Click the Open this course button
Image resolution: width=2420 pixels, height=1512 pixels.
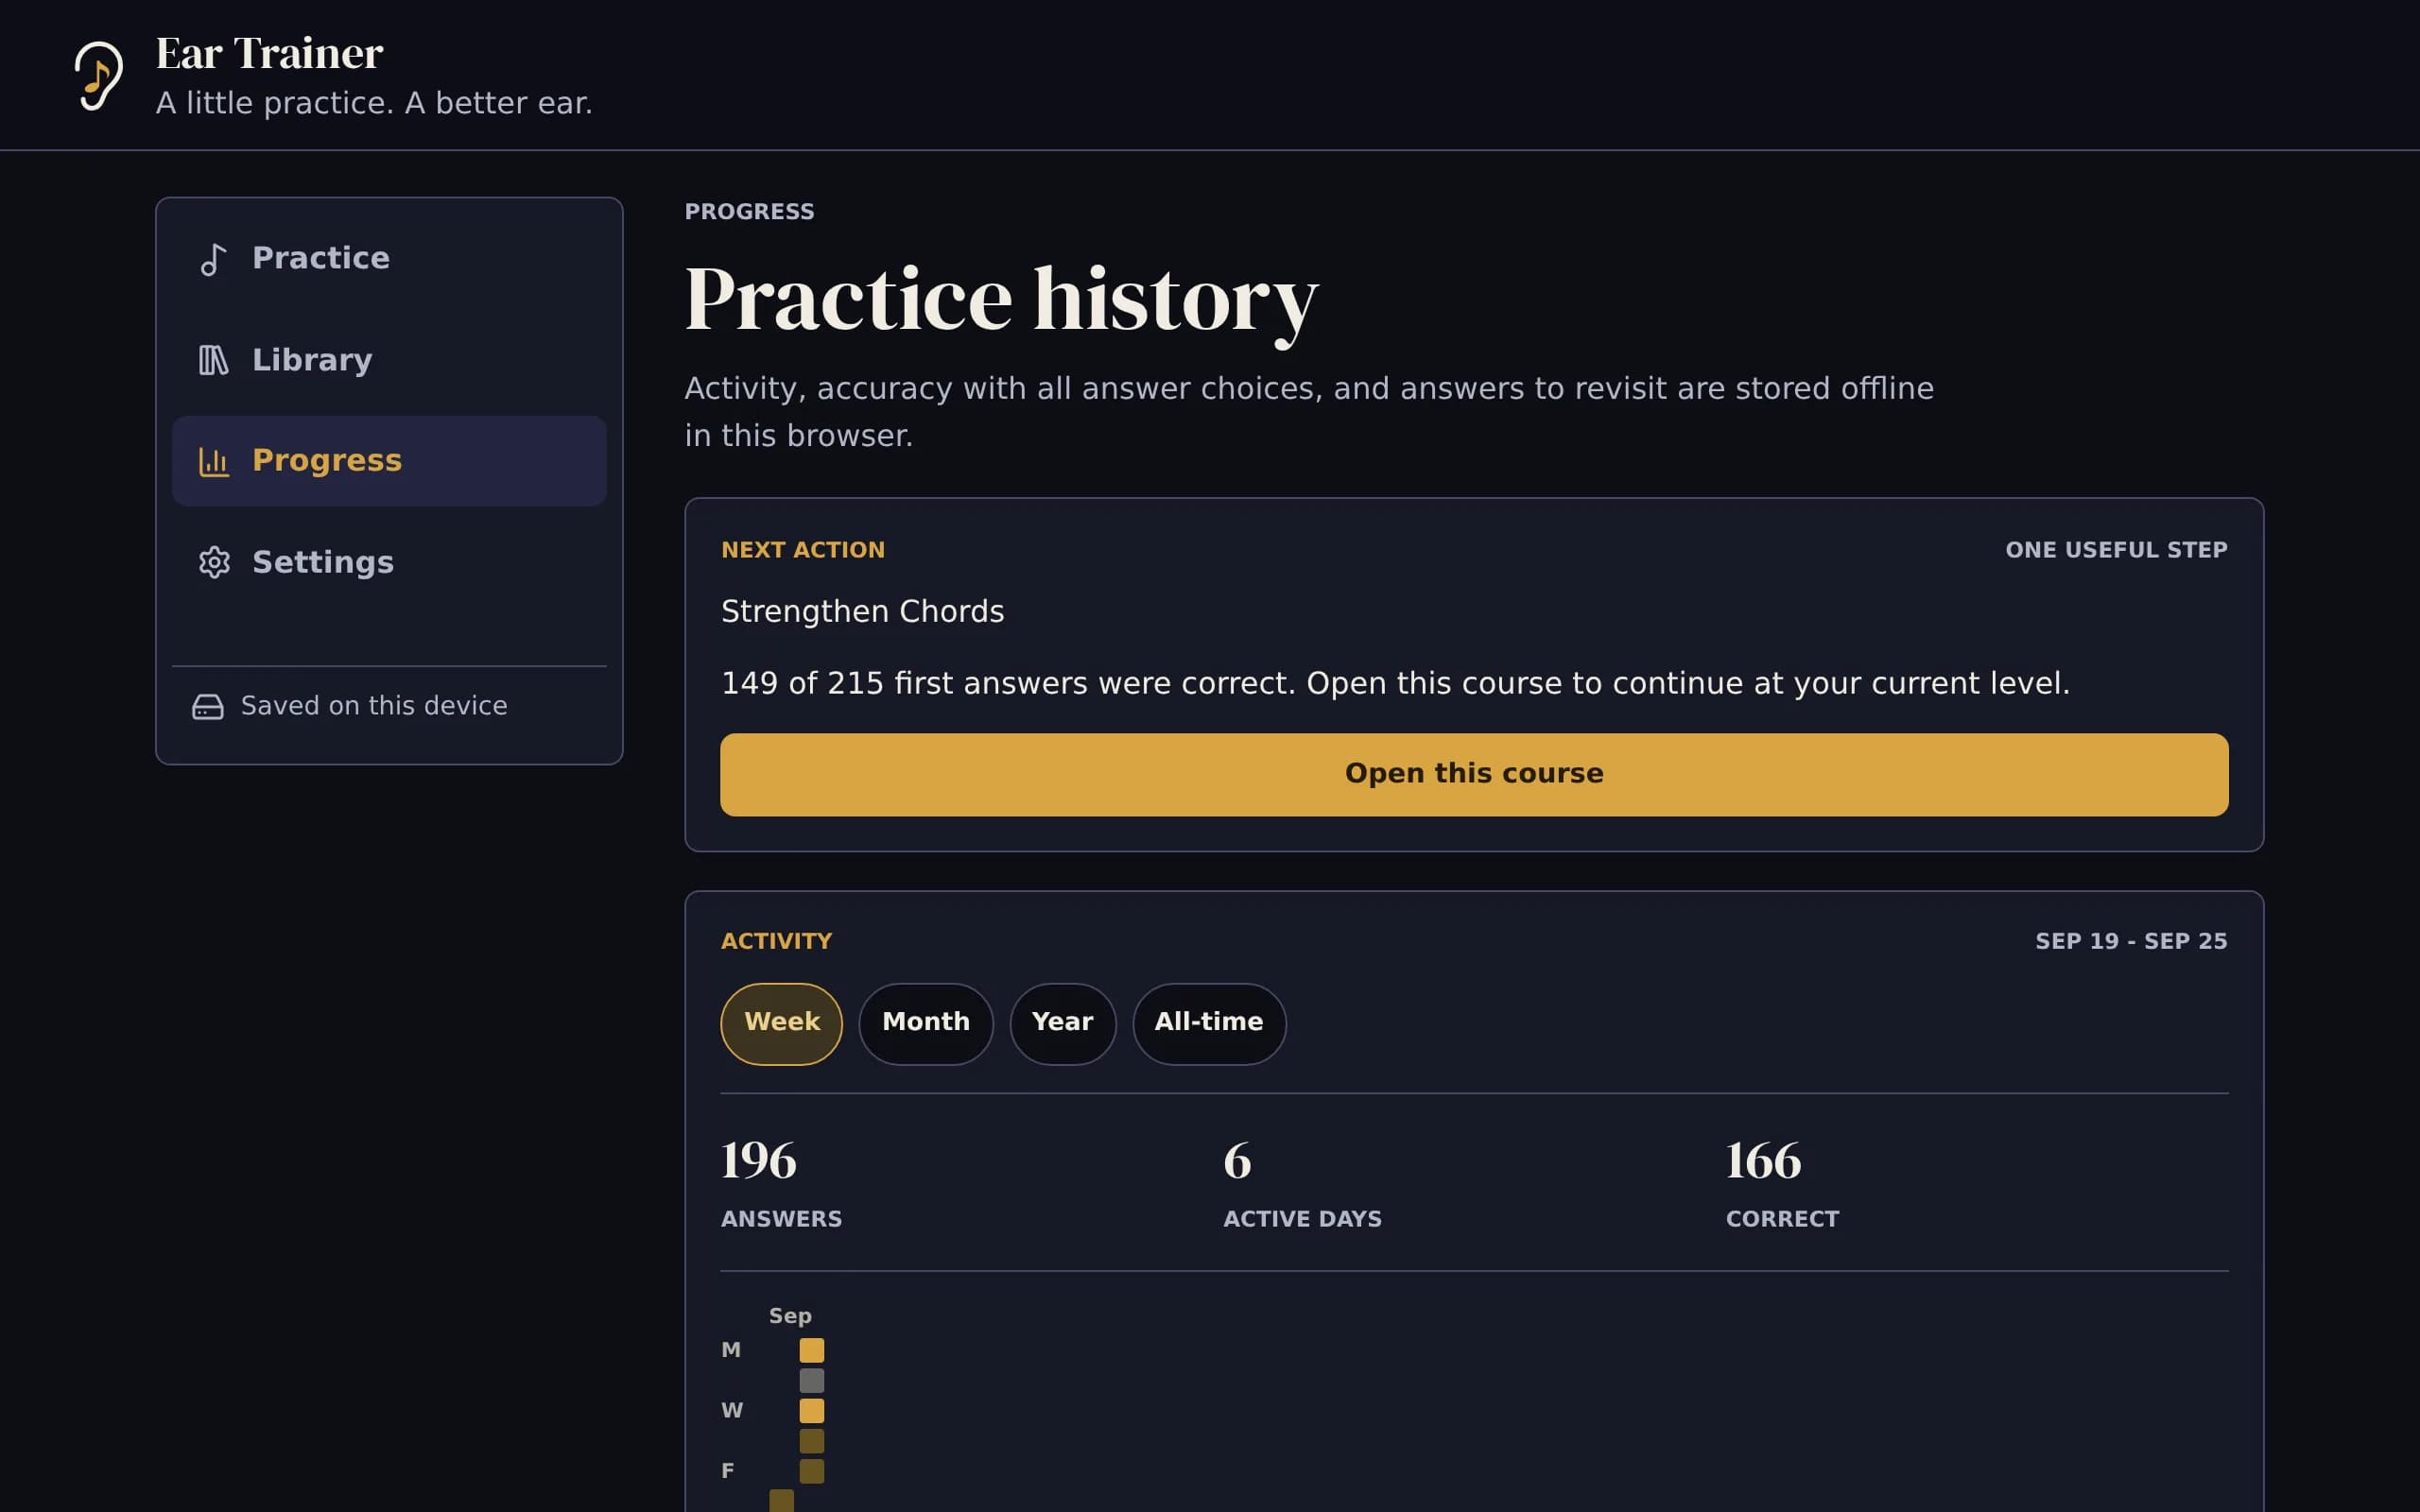pyautogui.click(x=1474, y=774)
